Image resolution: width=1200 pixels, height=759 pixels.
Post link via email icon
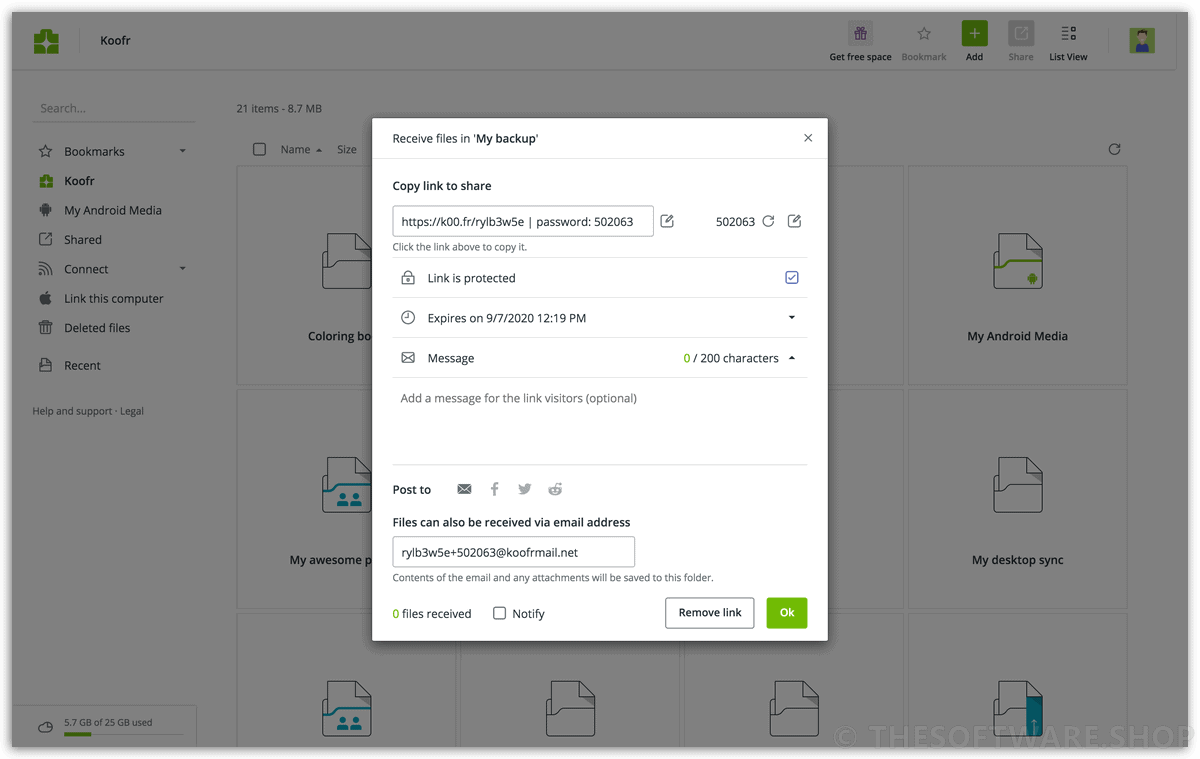pyautogui.click(x=464, y=489)
